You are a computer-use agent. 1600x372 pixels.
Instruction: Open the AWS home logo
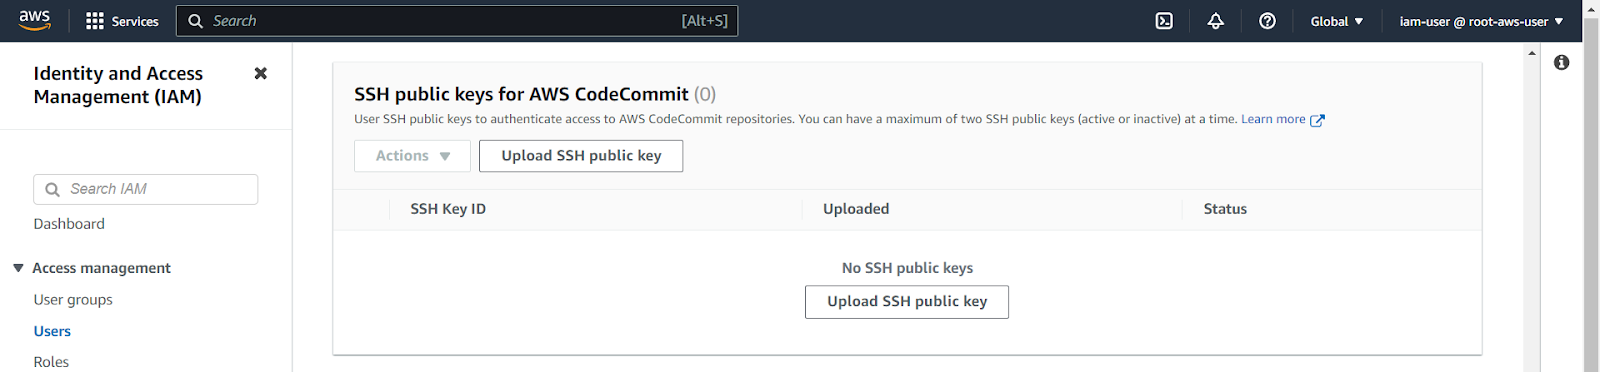pos(34,20)
